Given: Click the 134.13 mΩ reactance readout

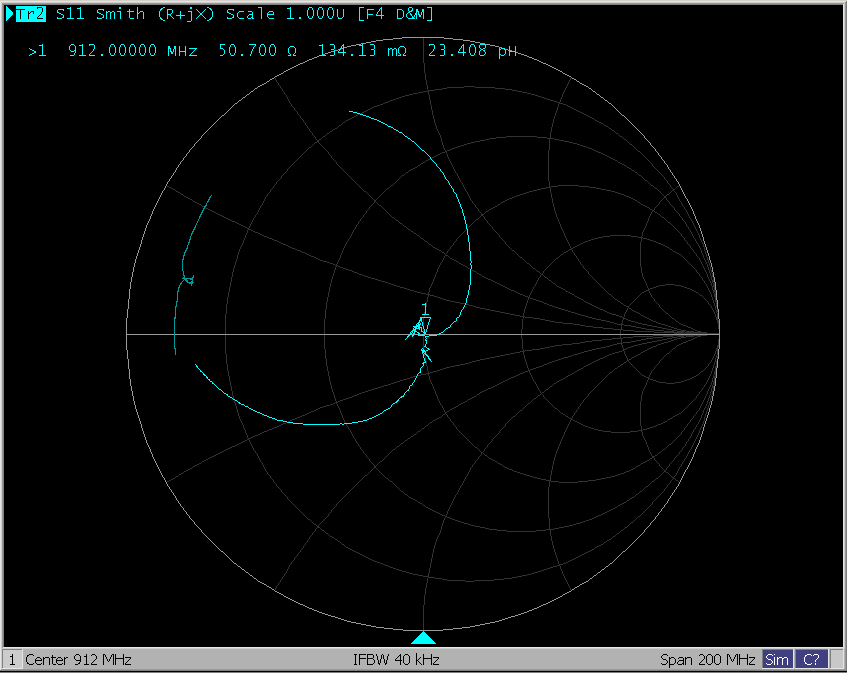Looking at the screenshot, I should (362, 51).
